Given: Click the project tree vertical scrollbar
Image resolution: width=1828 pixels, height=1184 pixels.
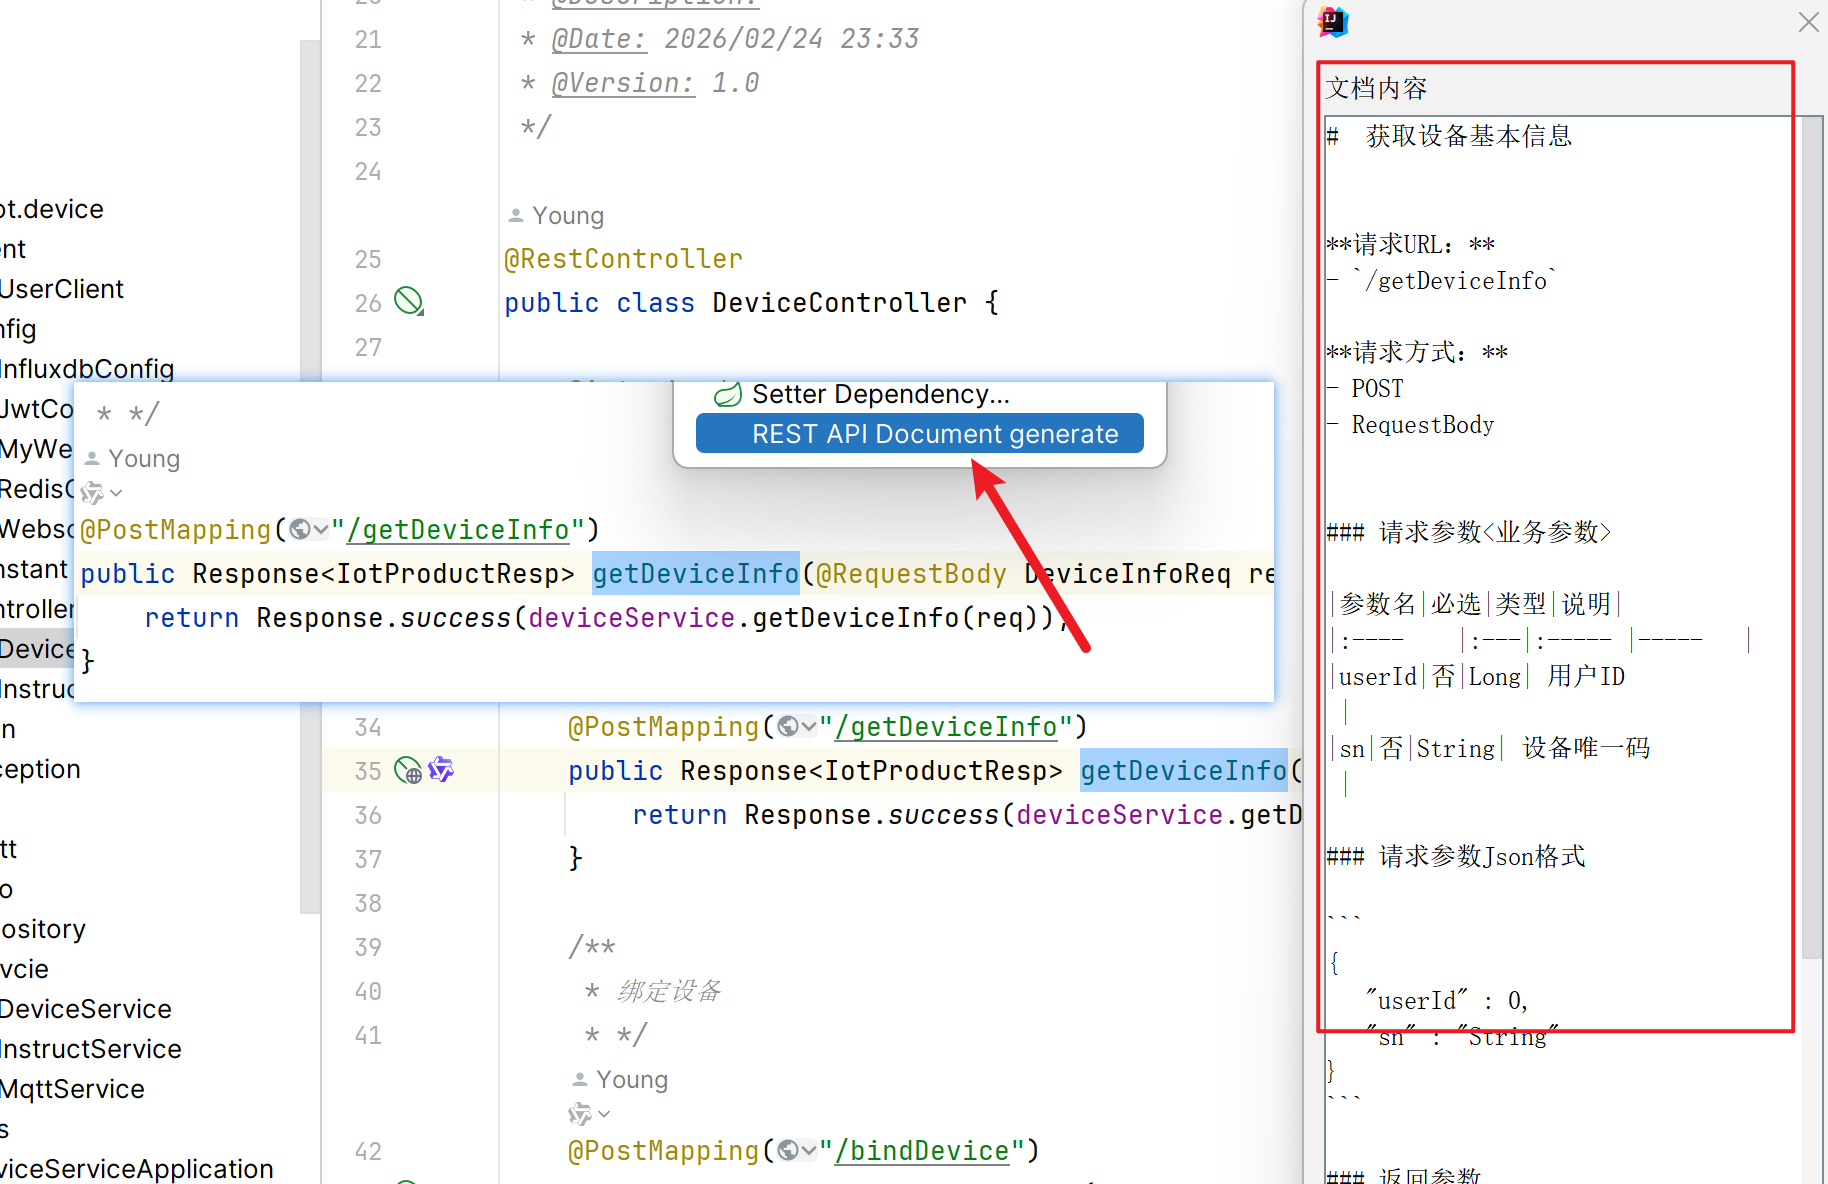Looking at the screenshot, I should (x=310, y=476).
